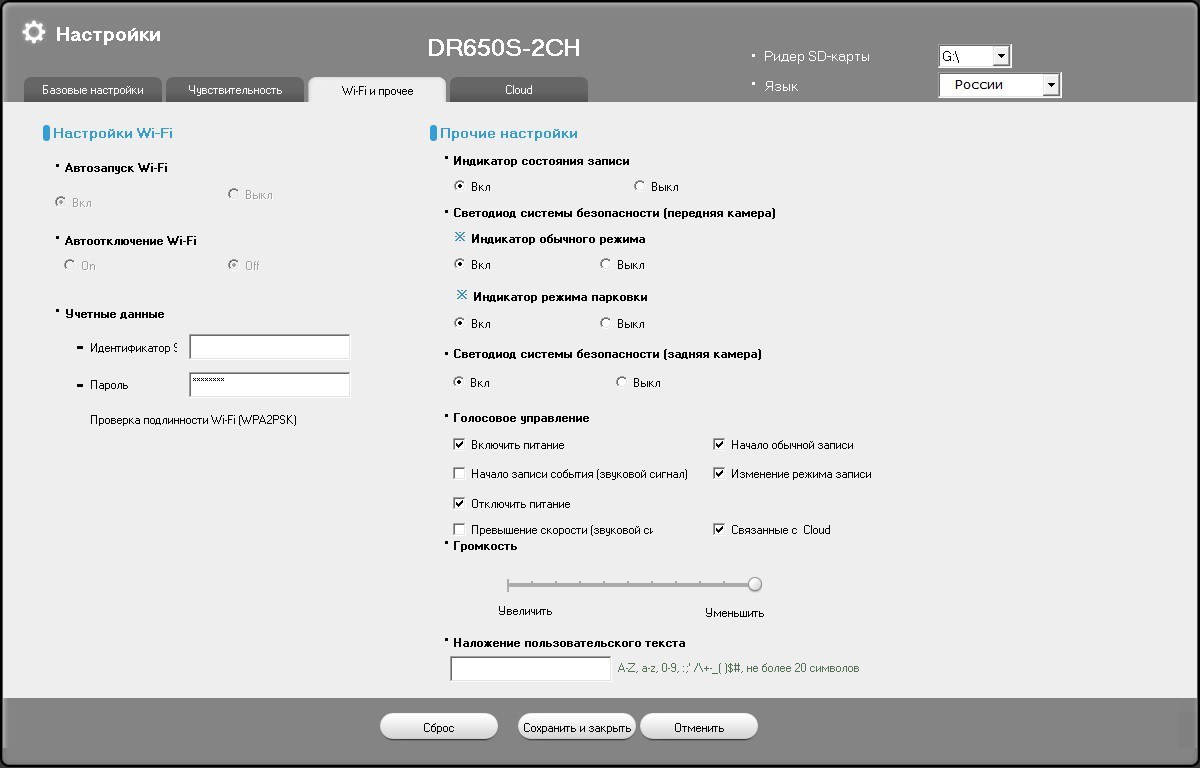Choose Off for Автоотключение Wi-Fi
1200x768 pixels.
(x=233, y=265)
